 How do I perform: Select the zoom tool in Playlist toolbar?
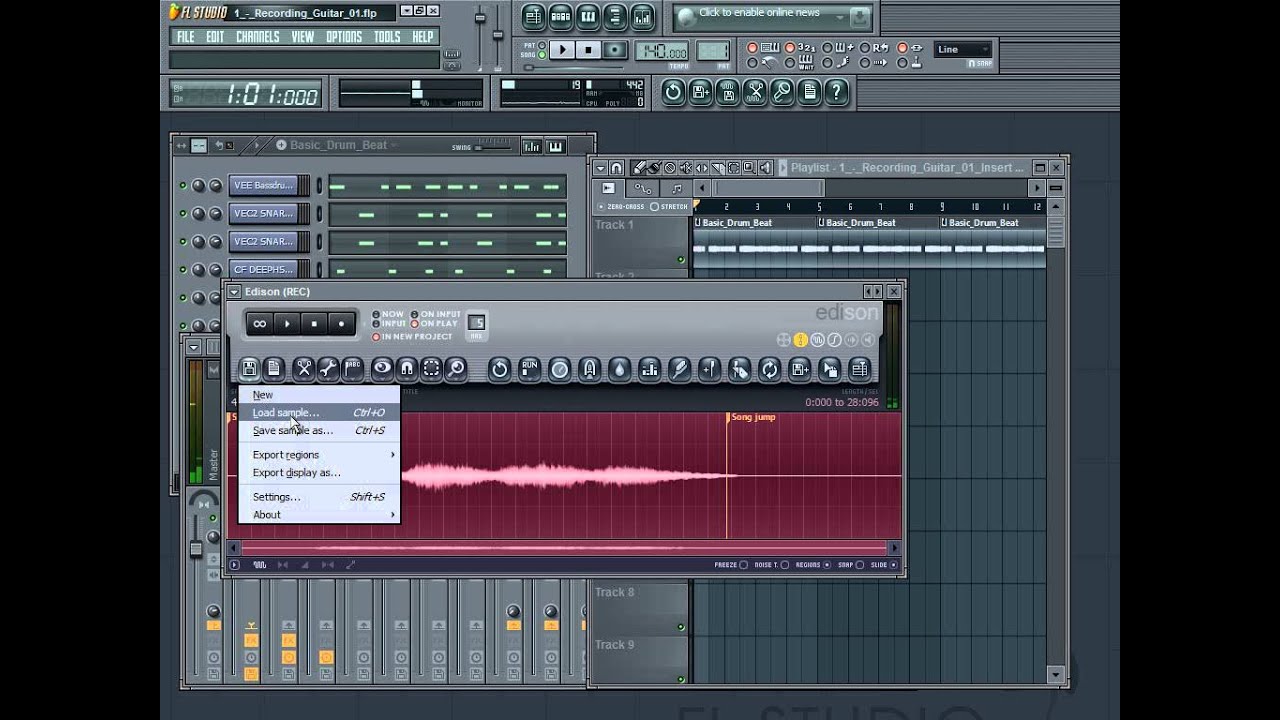click(750, 168)
